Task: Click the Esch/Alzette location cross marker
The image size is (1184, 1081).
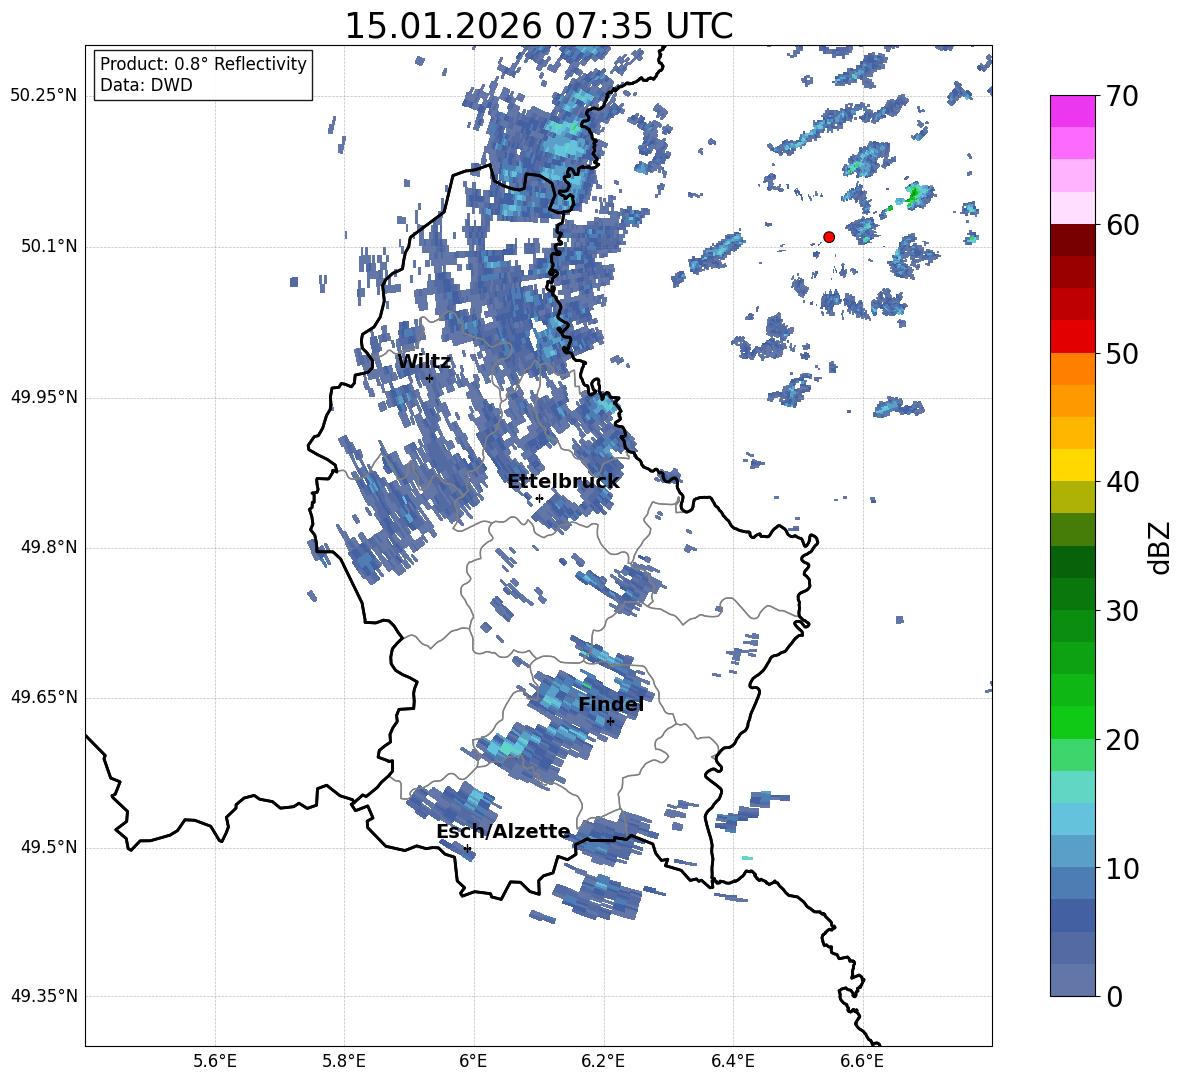Action: [467, 848]
